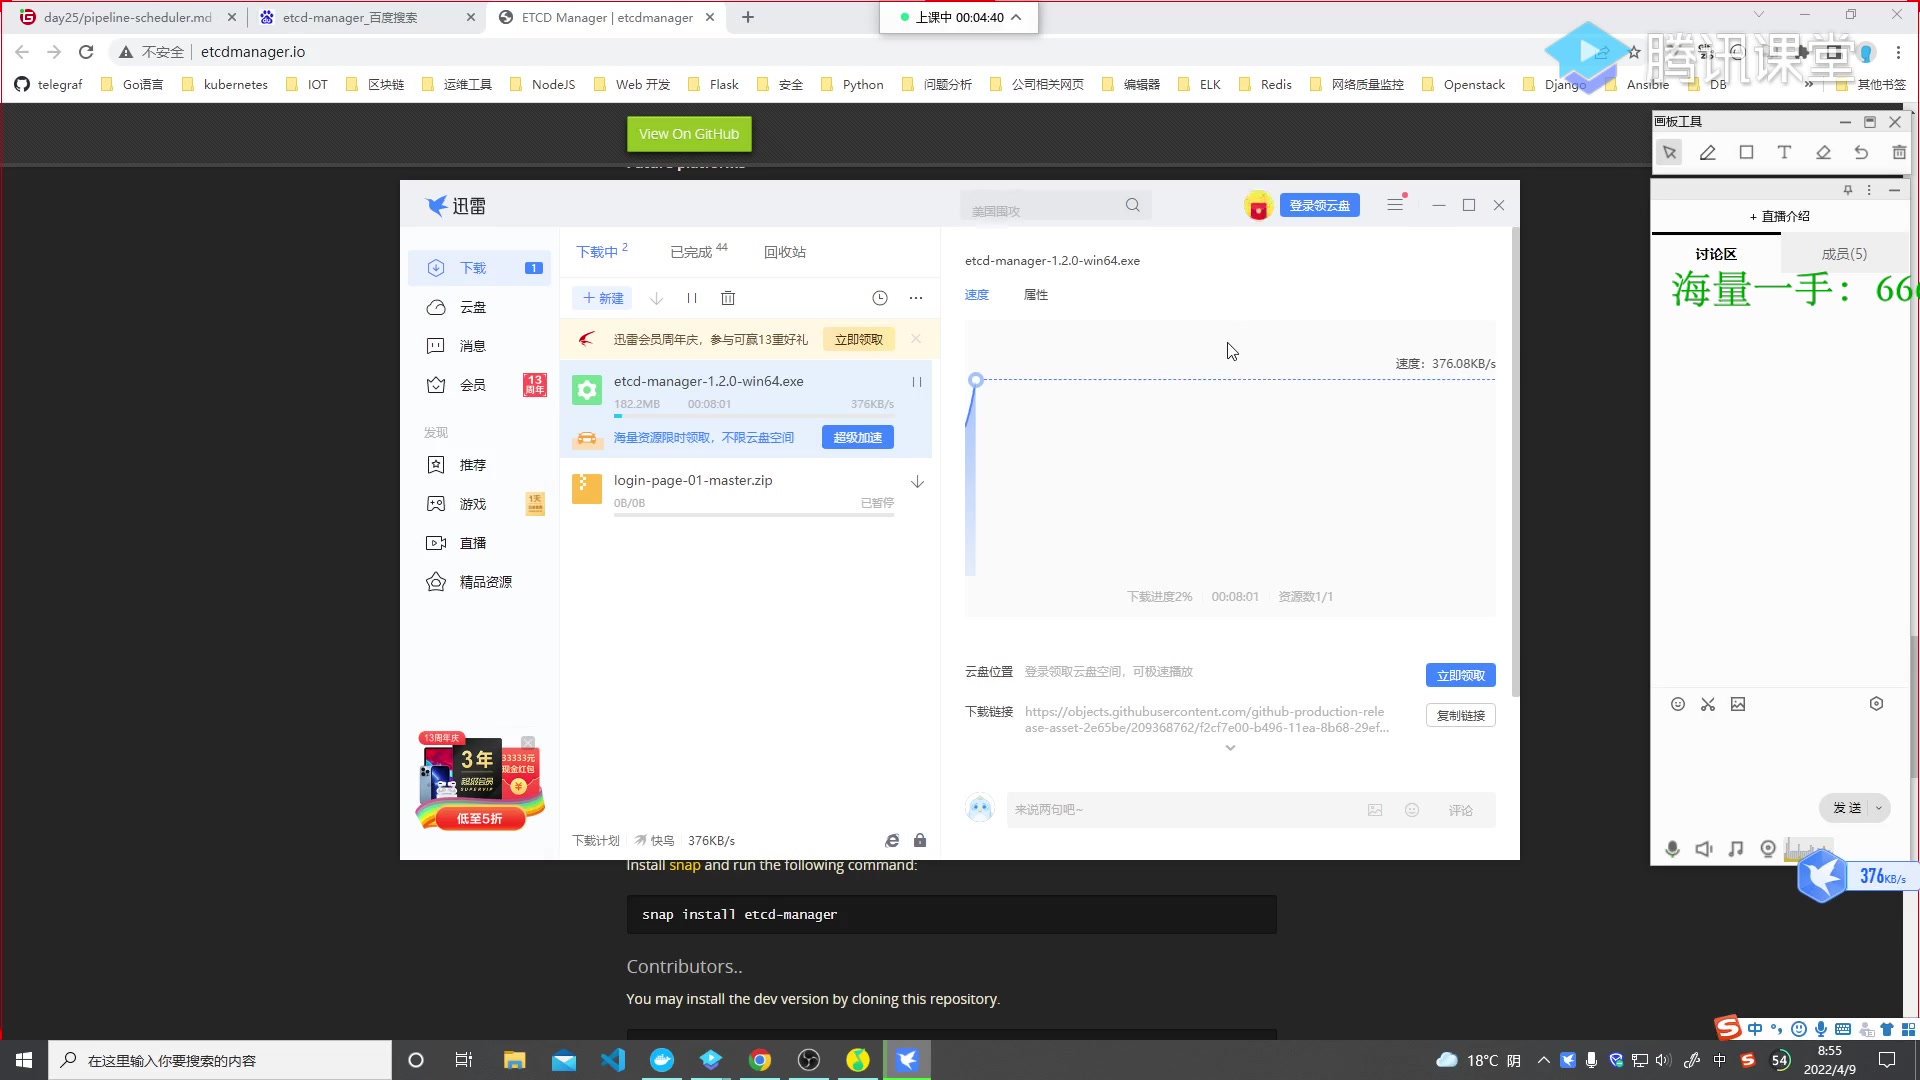Screen dimensions: 1920x1080
Task: Switch to the 已完成 tab
Action: 698,251
